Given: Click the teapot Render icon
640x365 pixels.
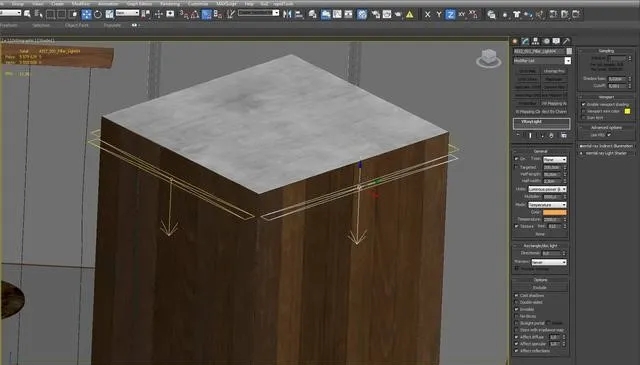Looking at the screenshot, I should pyautogui.click(x=398, y=15).
